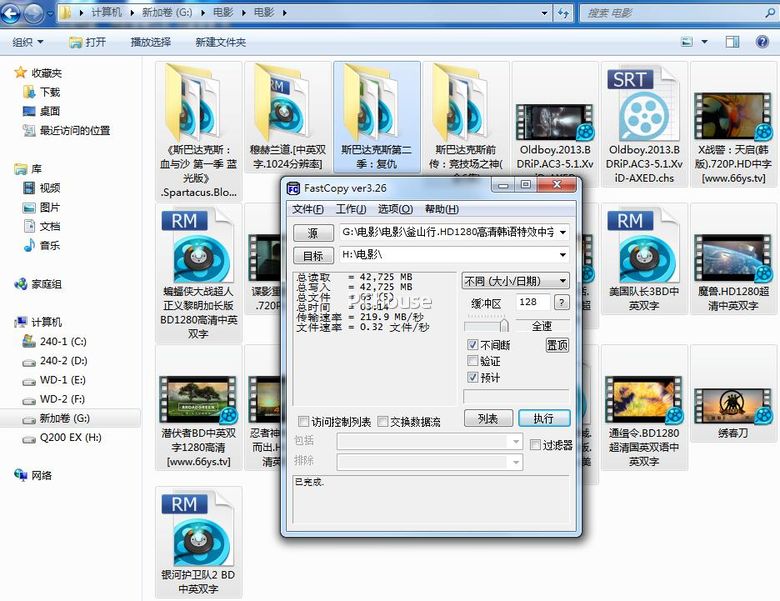Open the Explorer help icon
Screen dimensions: 780x601
760,42
